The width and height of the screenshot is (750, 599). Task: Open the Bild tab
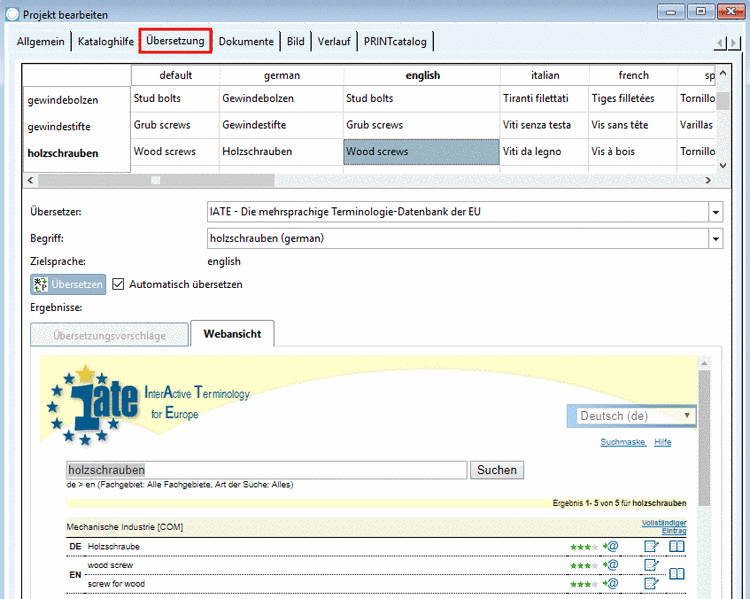coord(296,42)
